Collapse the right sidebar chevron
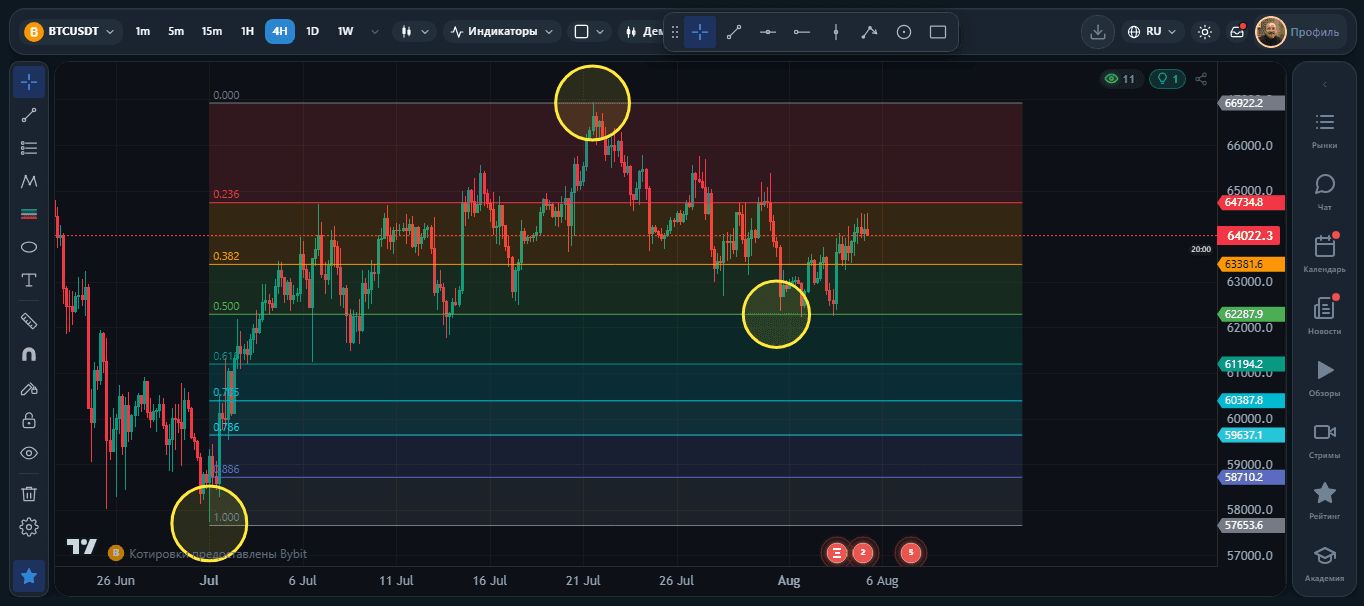Screen dimensions: 1364x606 [1325, 84]
